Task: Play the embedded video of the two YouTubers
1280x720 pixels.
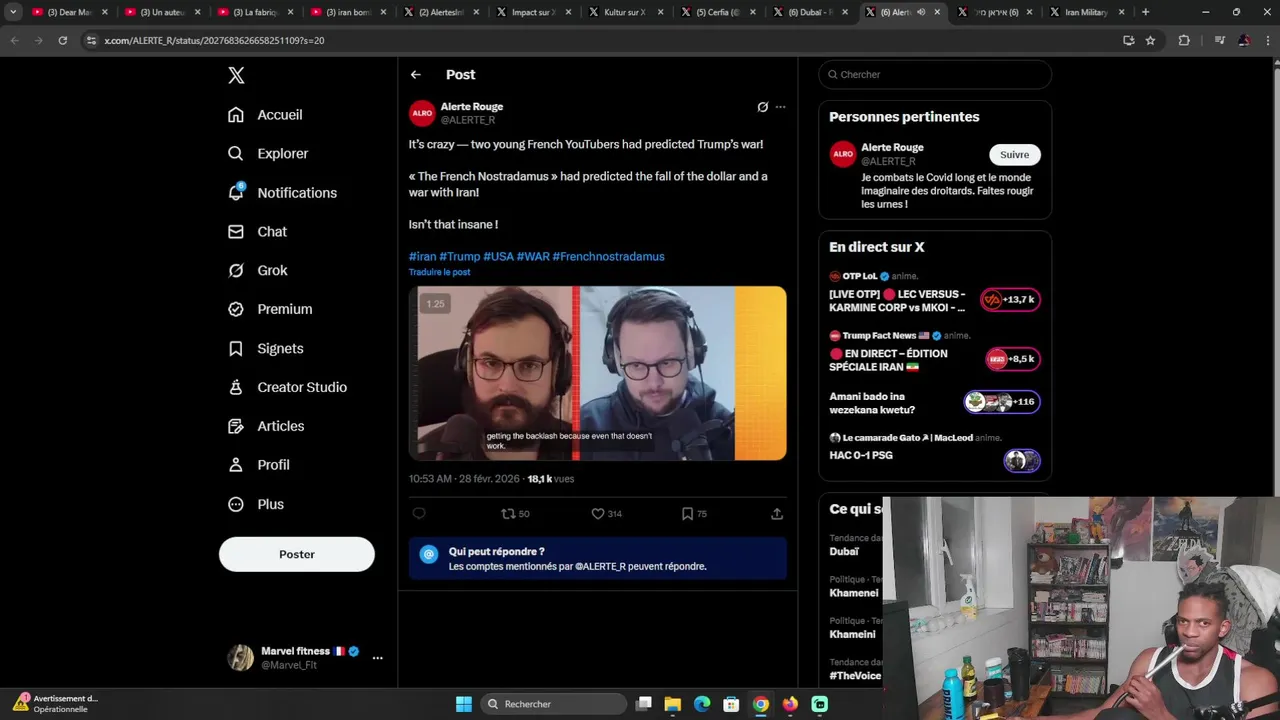Action: pyautogui.click(x=597, y=373)
